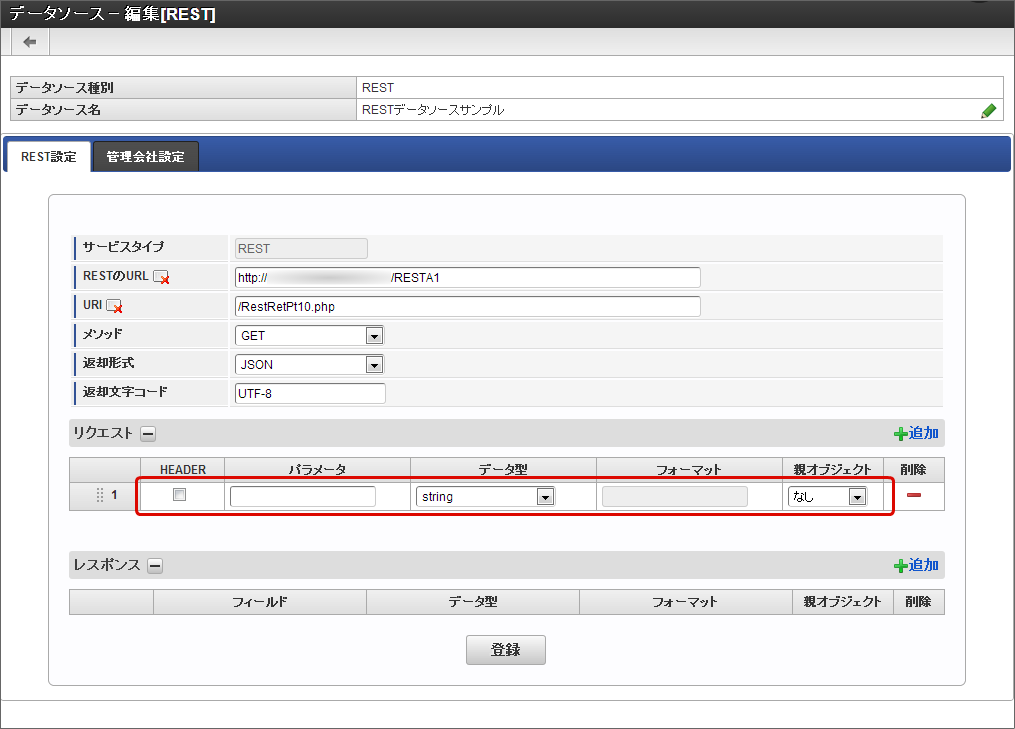Add a request row with 追加
The height and width of the screenshot is (729, 1015).
click(916, 433)
